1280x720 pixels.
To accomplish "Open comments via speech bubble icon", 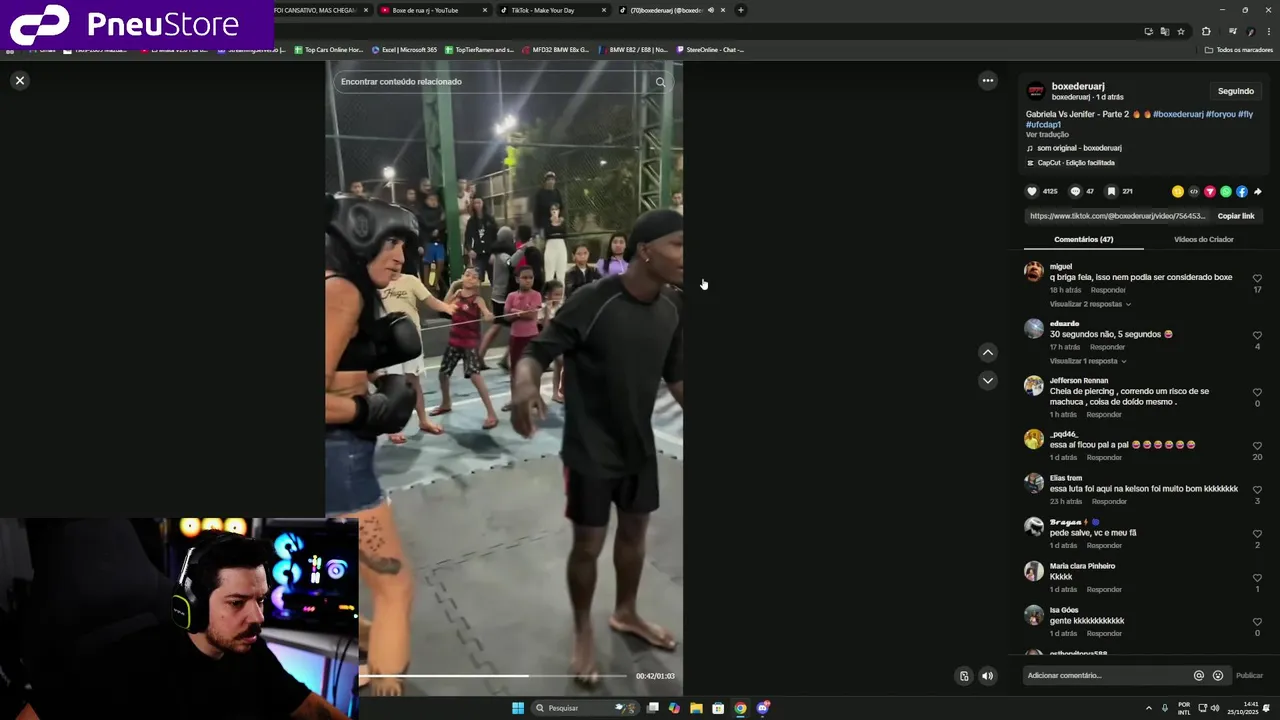I will click(x=1075, y=191).
